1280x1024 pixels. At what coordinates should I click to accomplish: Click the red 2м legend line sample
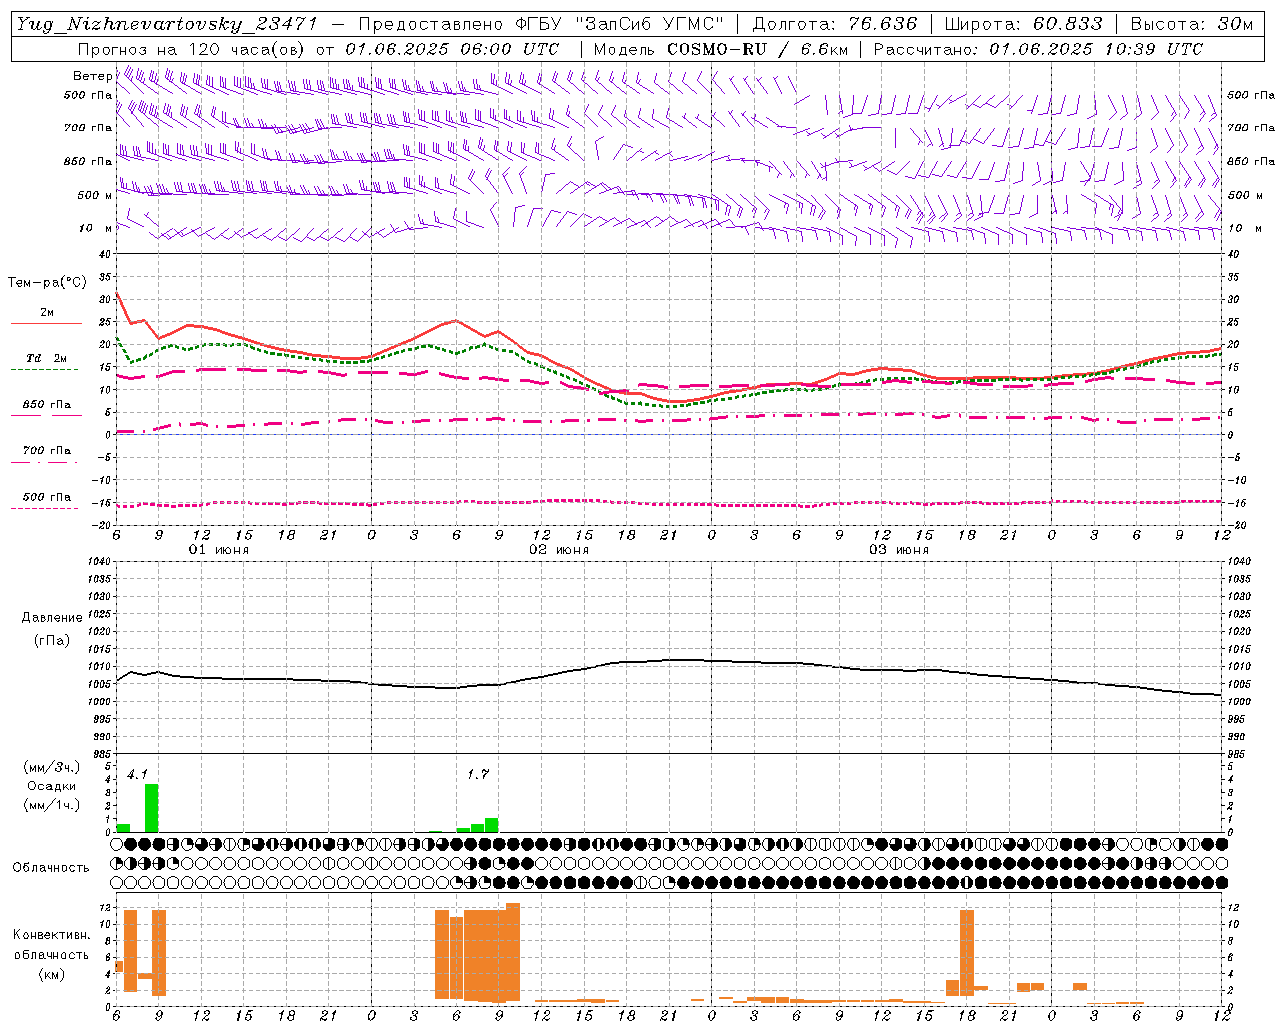coord(46,323)
